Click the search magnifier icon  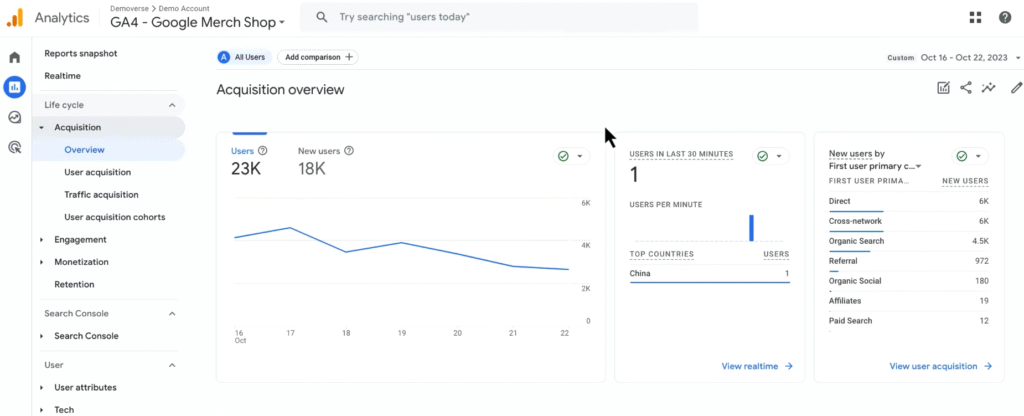(x=321, y=17)
